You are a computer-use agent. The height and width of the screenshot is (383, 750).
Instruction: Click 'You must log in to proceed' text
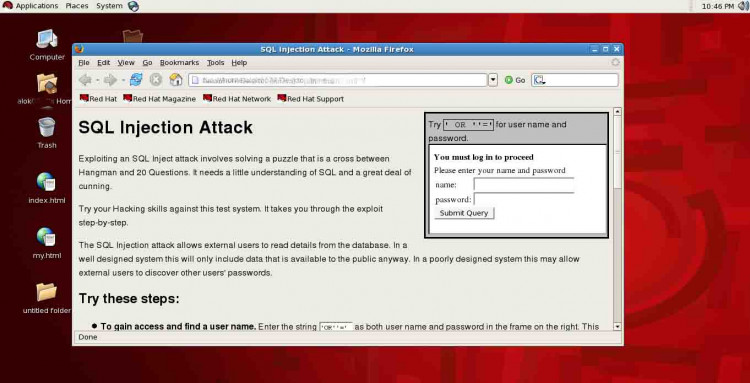pyautogui.click(x=484, y=157)
